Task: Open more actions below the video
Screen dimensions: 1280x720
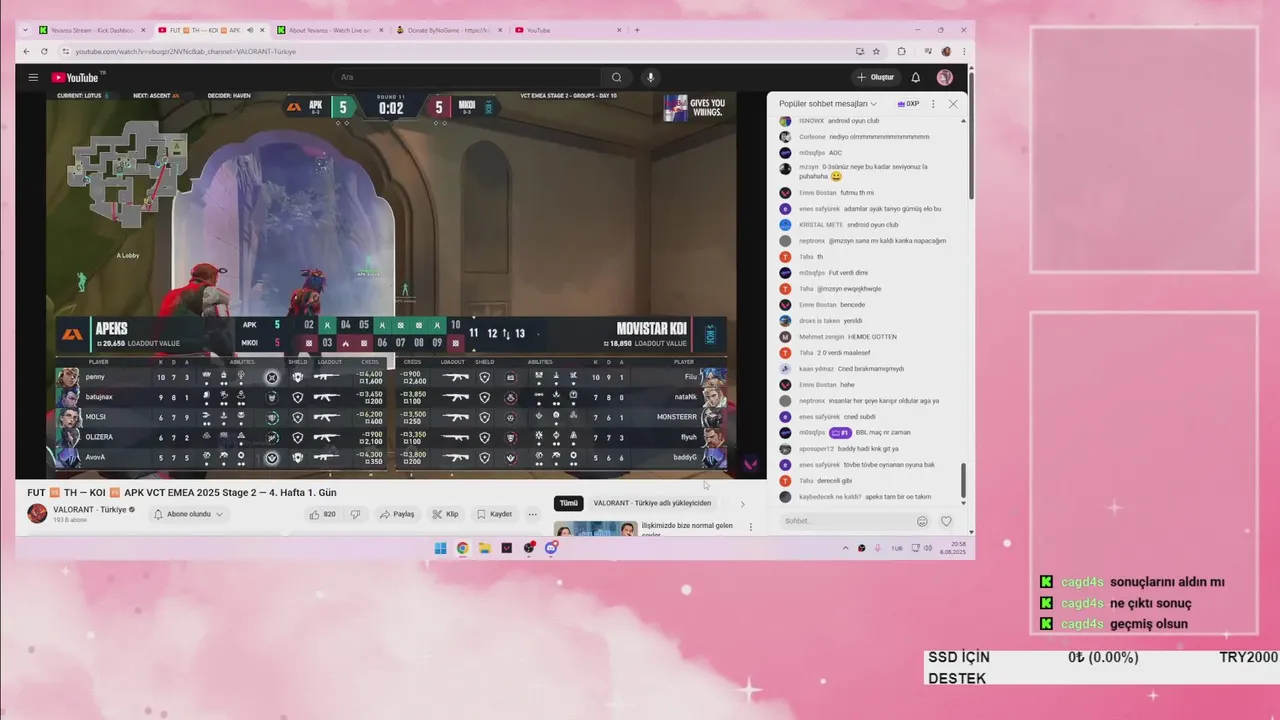Action: (532, 514)
